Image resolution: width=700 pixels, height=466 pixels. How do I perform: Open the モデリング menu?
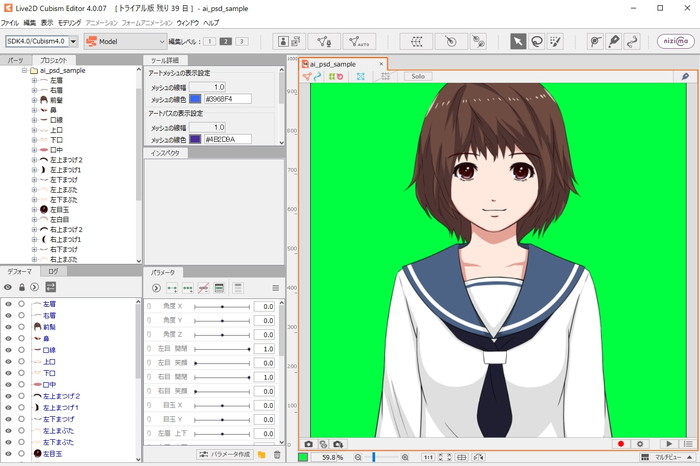point(69,22)
